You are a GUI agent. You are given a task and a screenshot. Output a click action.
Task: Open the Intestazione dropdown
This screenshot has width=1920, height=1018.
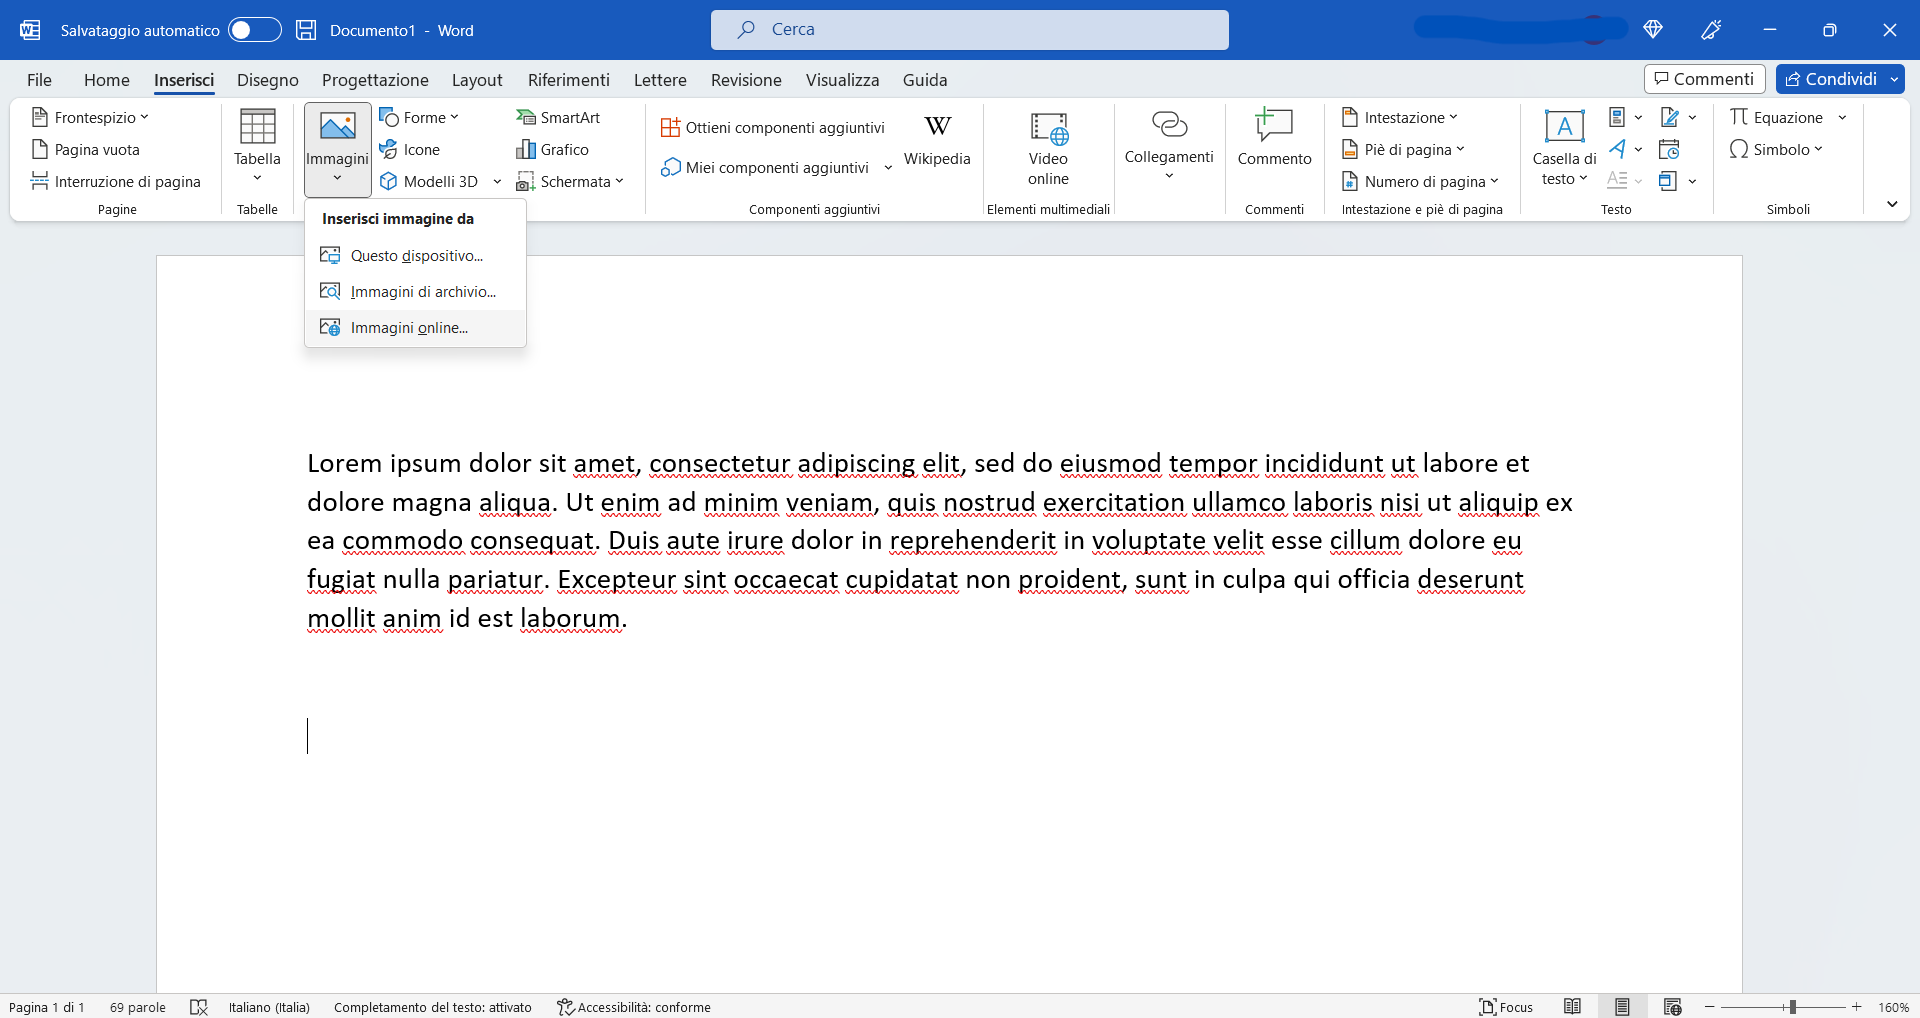tap(1400, 117)
